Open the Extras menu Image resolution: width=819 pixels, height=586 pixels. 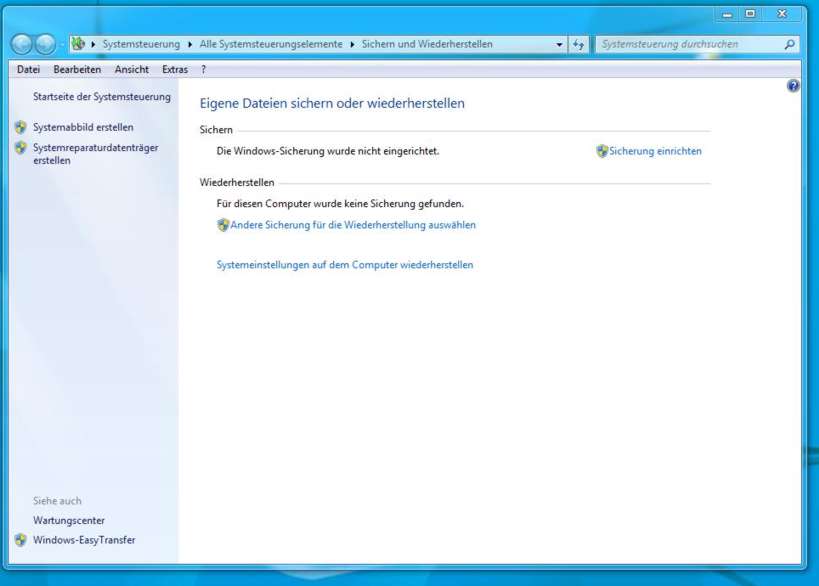[x=174, y=69]
